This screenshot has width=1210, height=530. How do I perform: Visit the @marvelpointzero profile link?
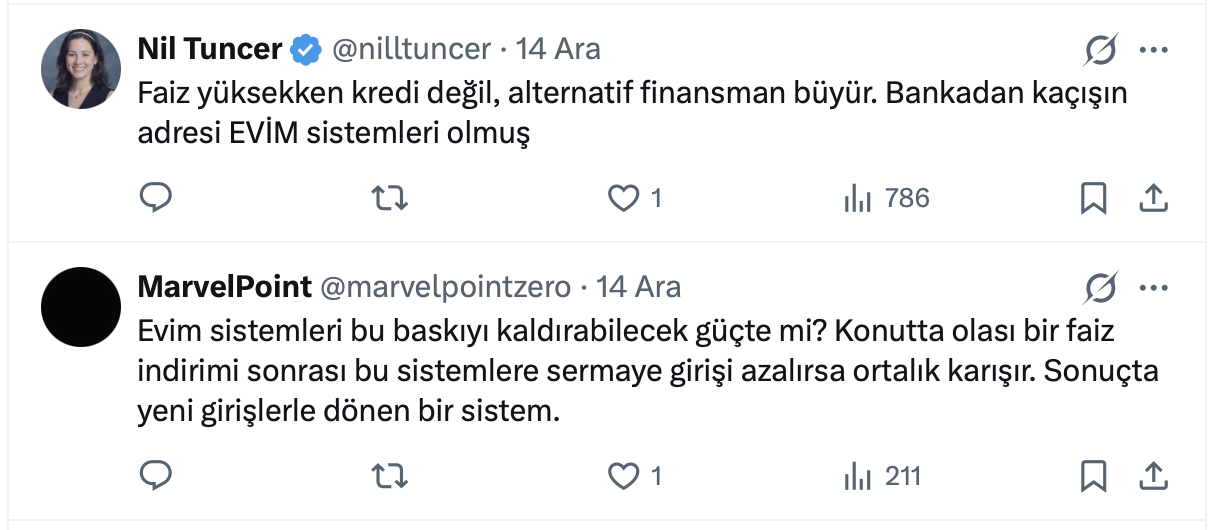[445, 287]
